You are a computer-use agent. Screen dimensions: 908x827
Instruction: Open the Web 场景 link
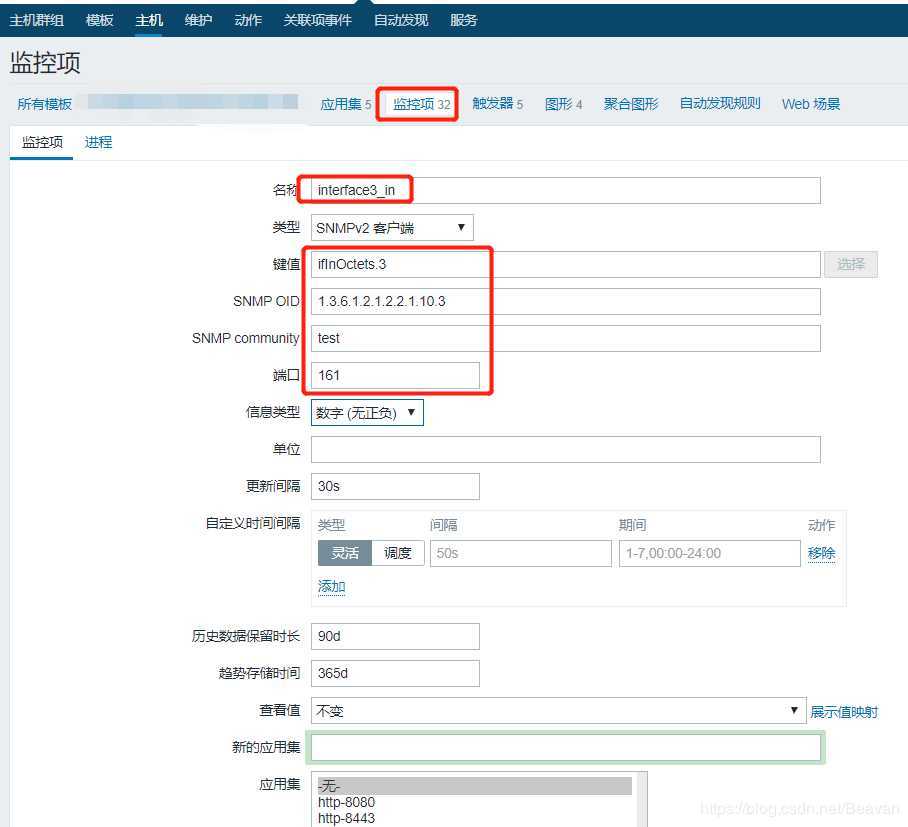point(811,104)
